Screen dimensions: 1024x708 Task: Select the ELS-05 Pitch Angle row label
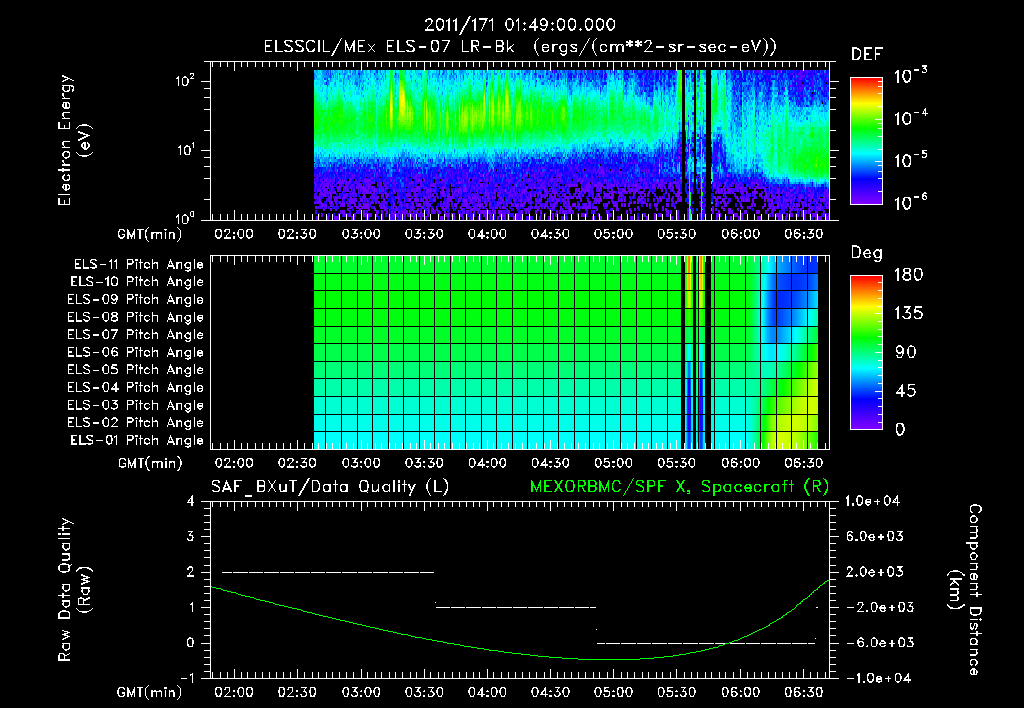tap(136, 370)
